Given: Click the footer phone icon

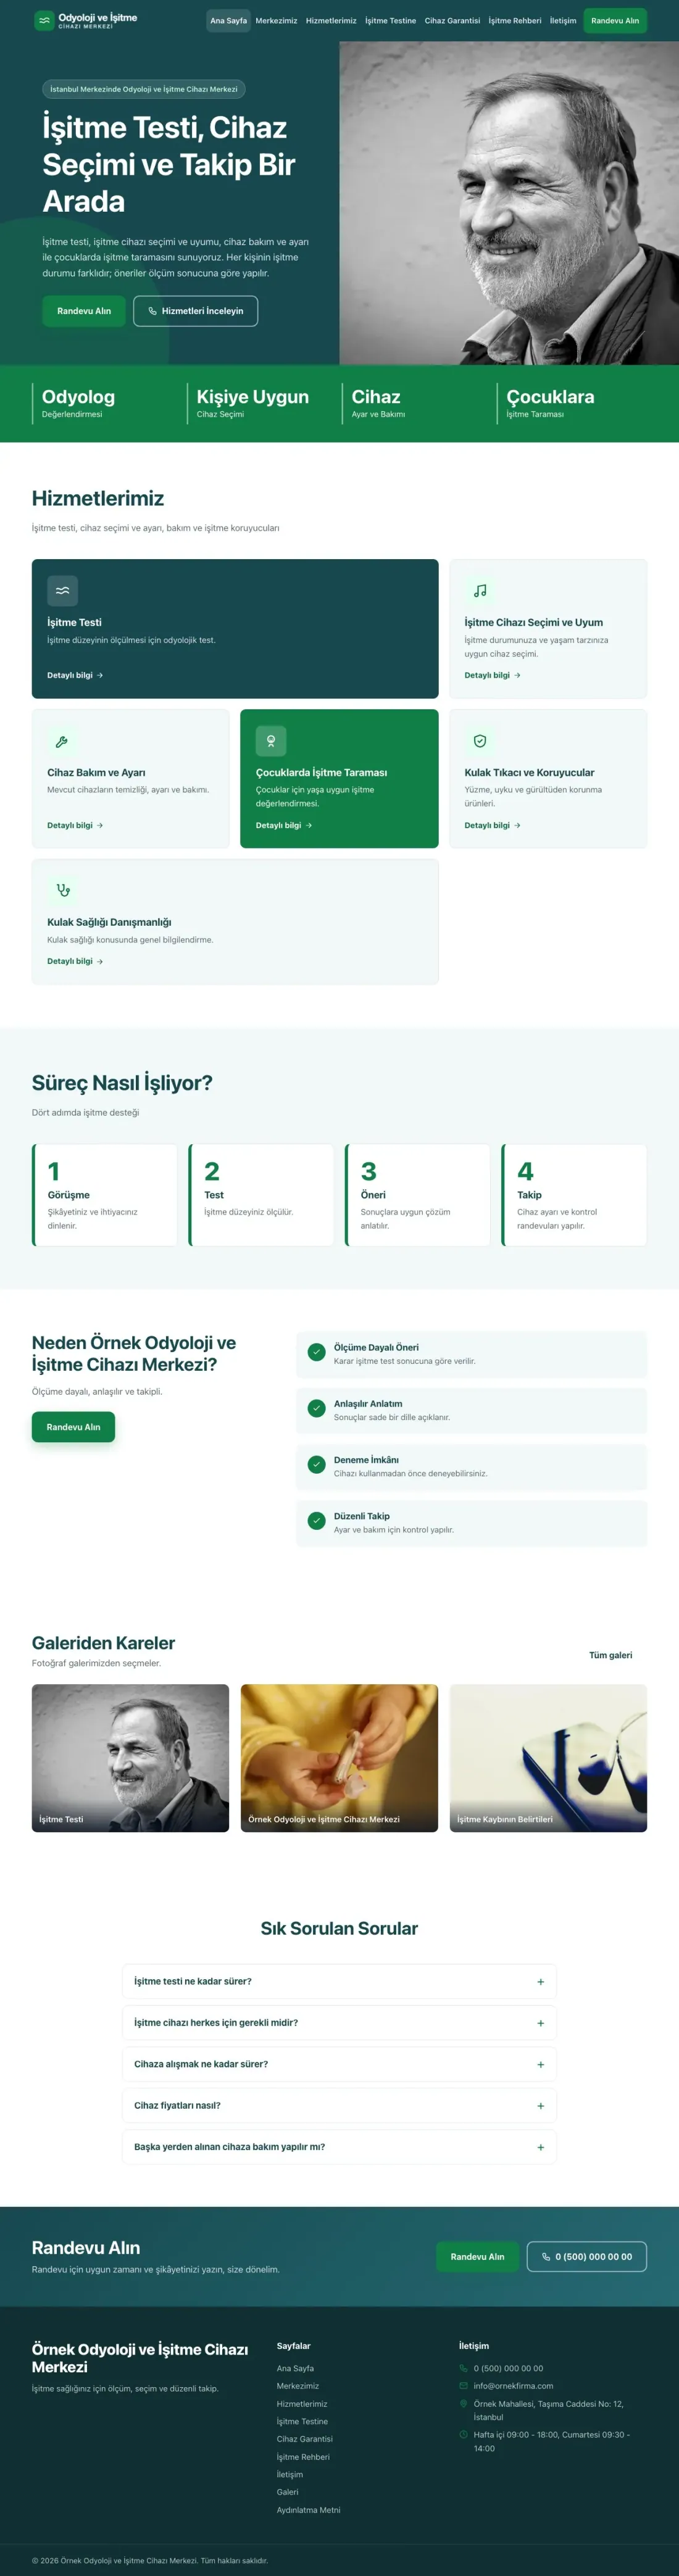Looking at the screenshot, I should coord(463,2368).
